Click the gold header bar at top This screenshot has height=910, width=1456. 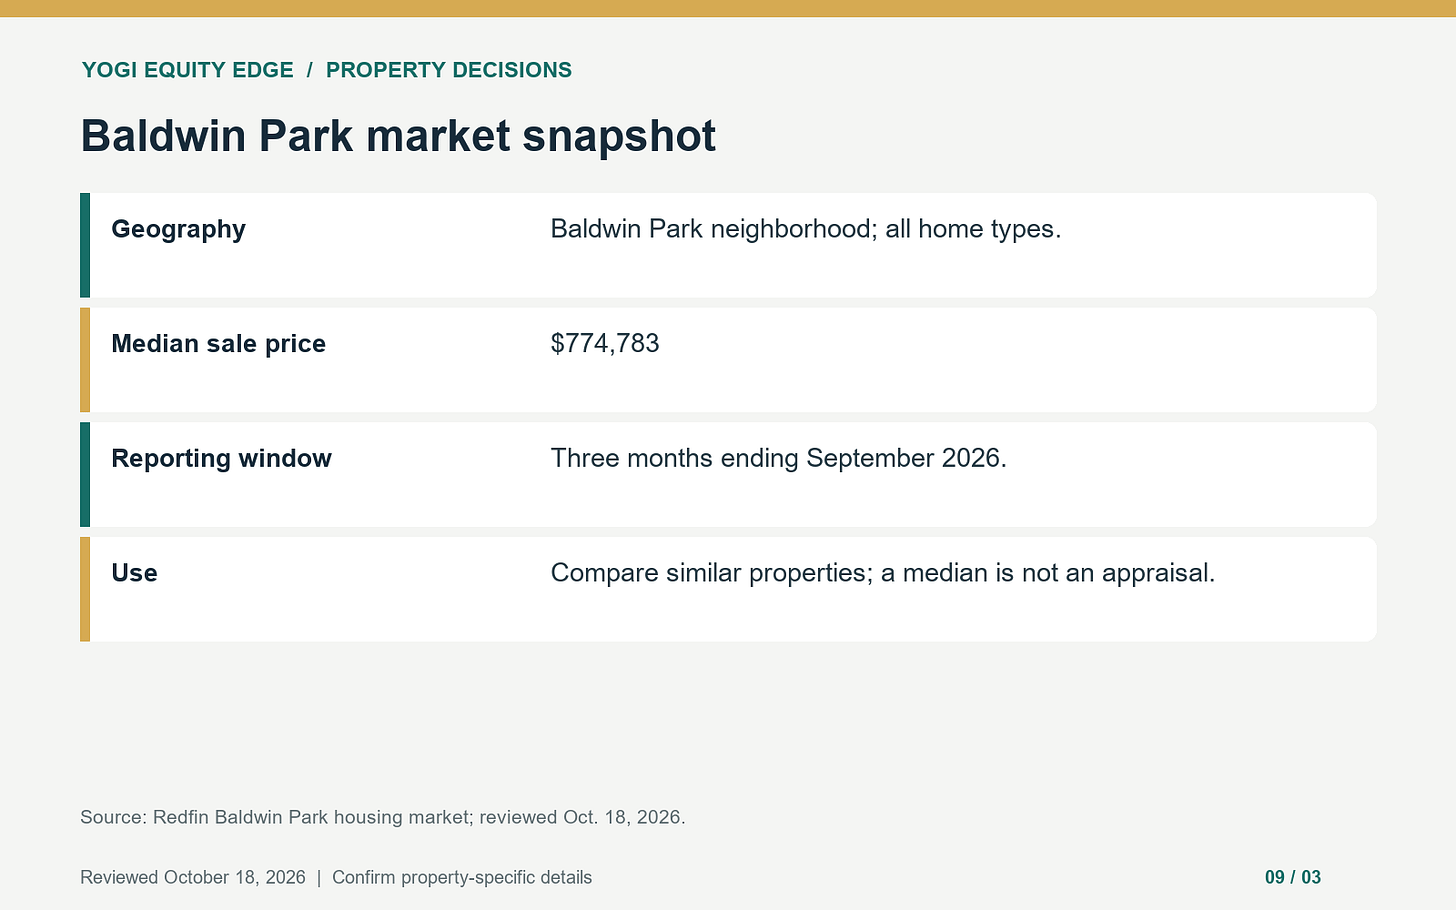pyautogui.click(x=728, y=8)
